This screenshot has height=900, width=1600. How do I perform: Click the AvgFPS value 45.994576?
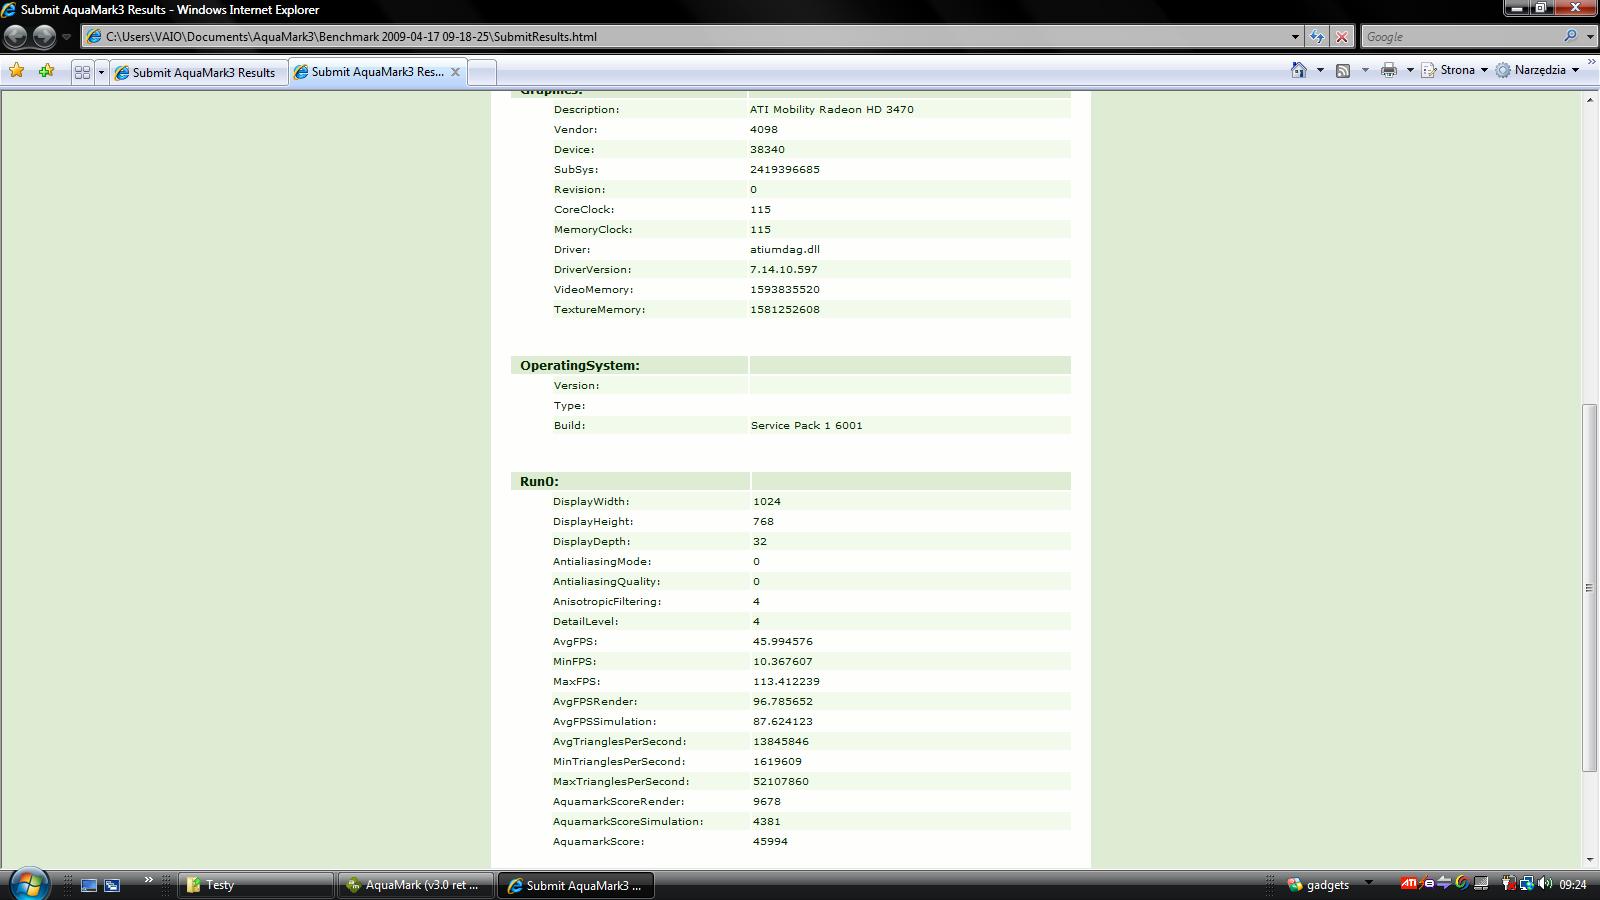[783, 642]
